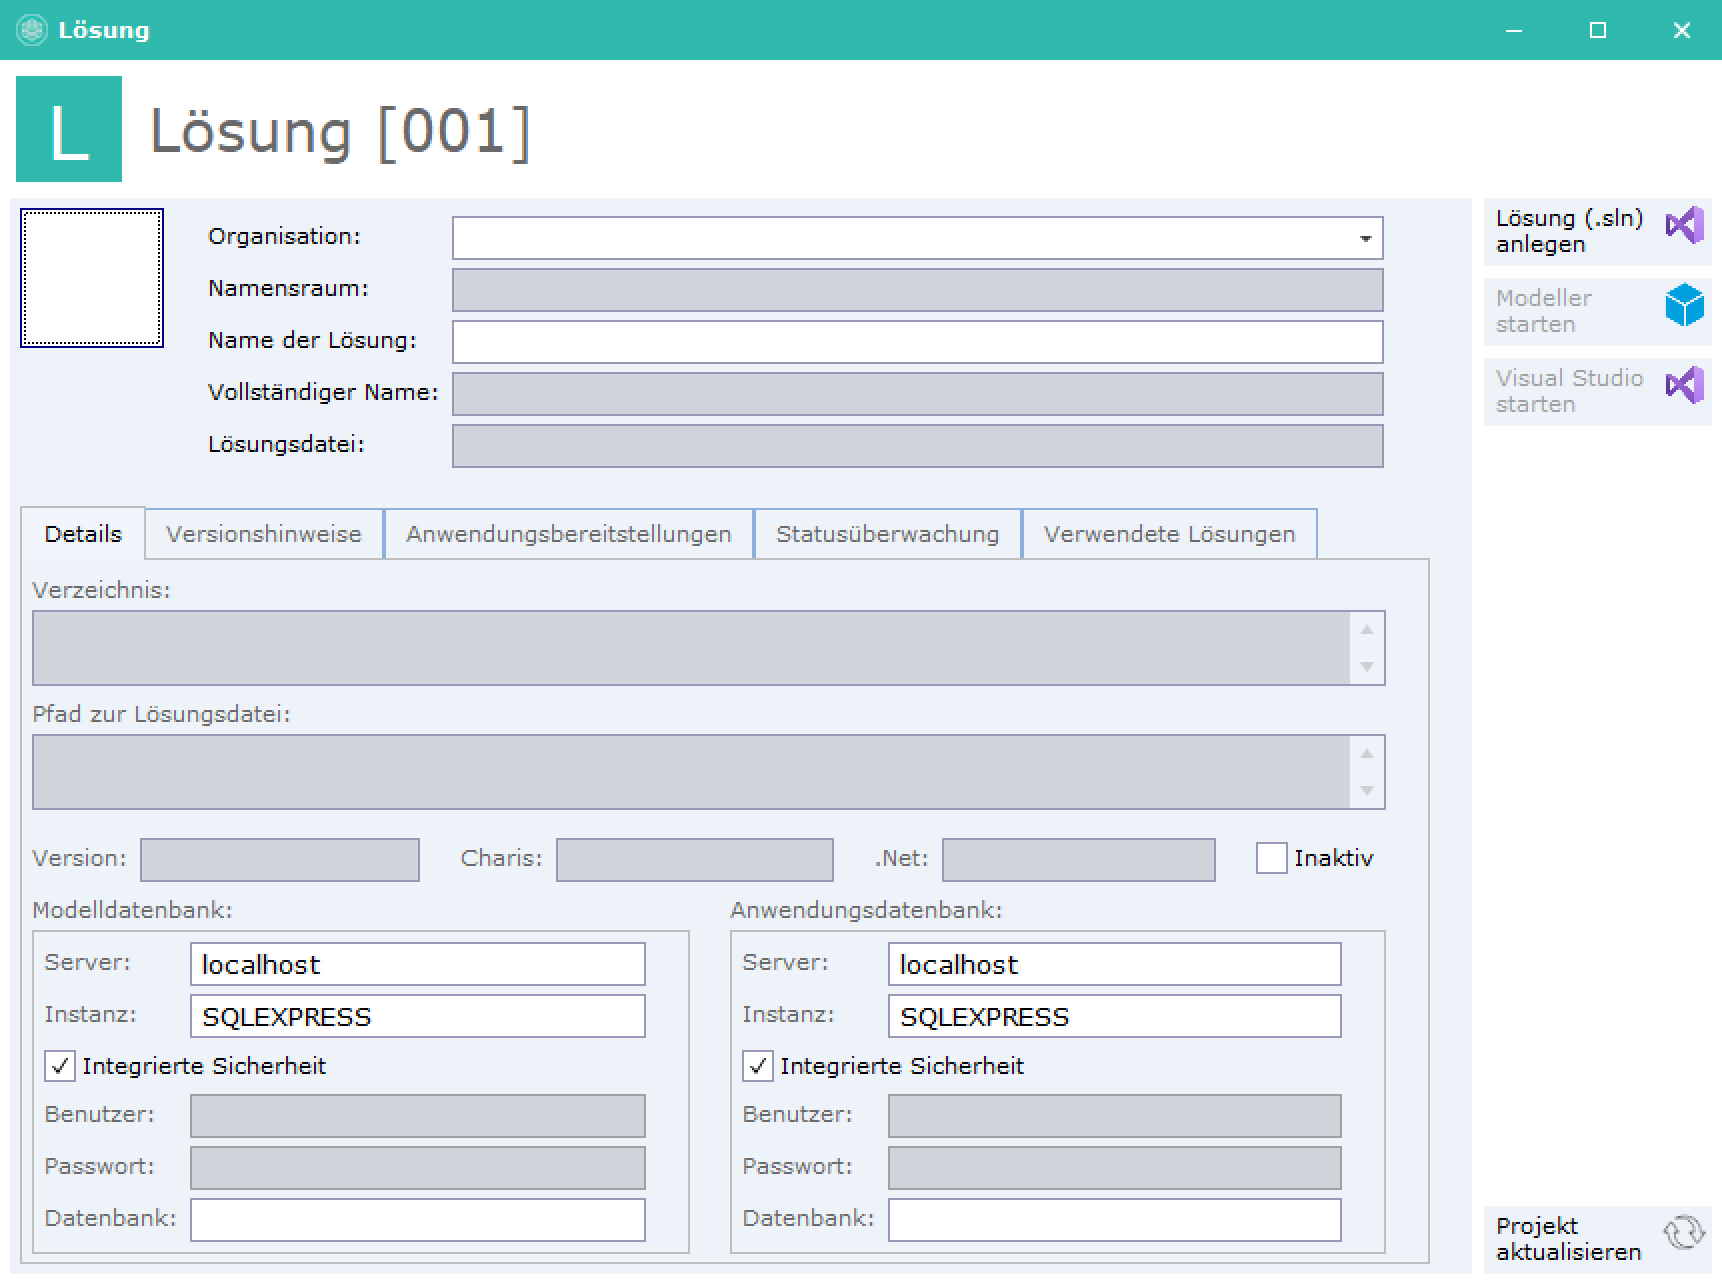Uncheck Integrierte Sicherheit under Anwendungsdatenbank
Screen dimensions: 1722x1284
(758, 1066)
